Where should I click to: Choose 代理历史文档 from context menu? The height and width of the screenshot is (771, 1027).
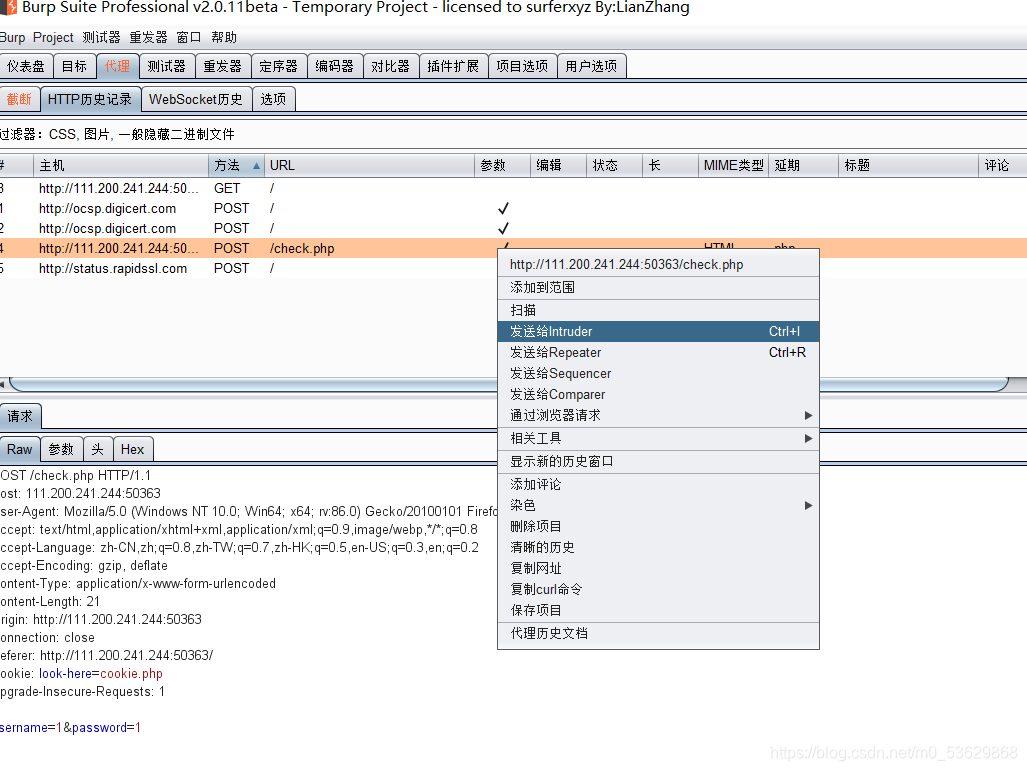[658, 633]
